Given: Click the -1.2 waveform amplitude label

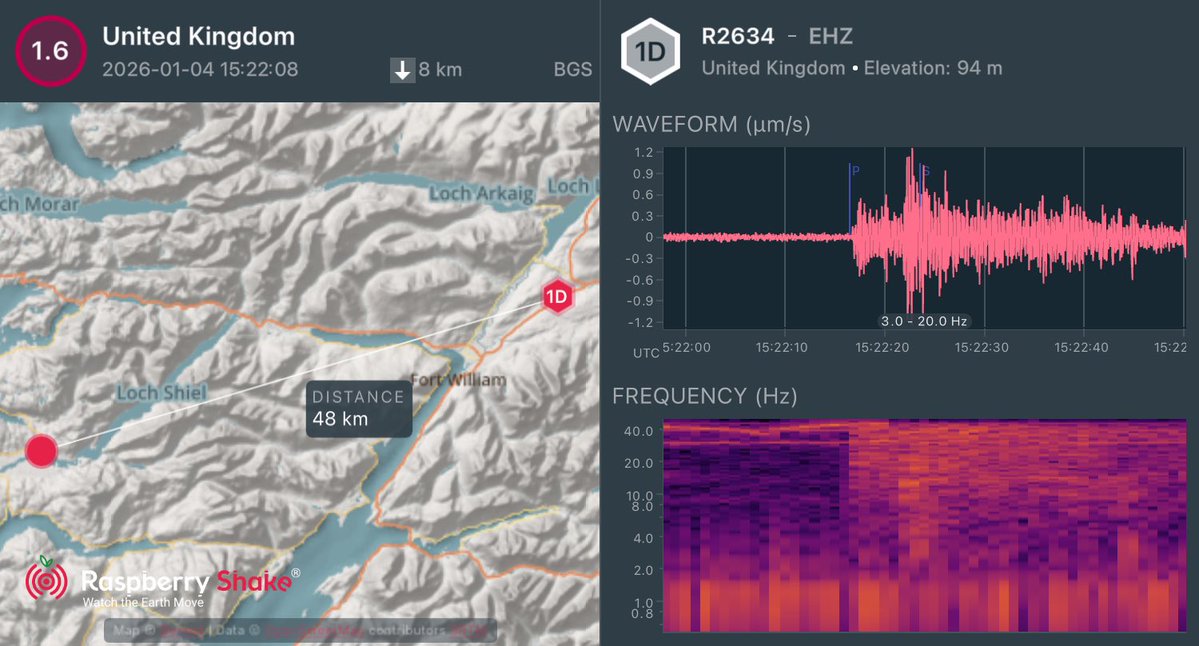Looking at the screenshot, I should pyautogui.click(x=640, y=323).
